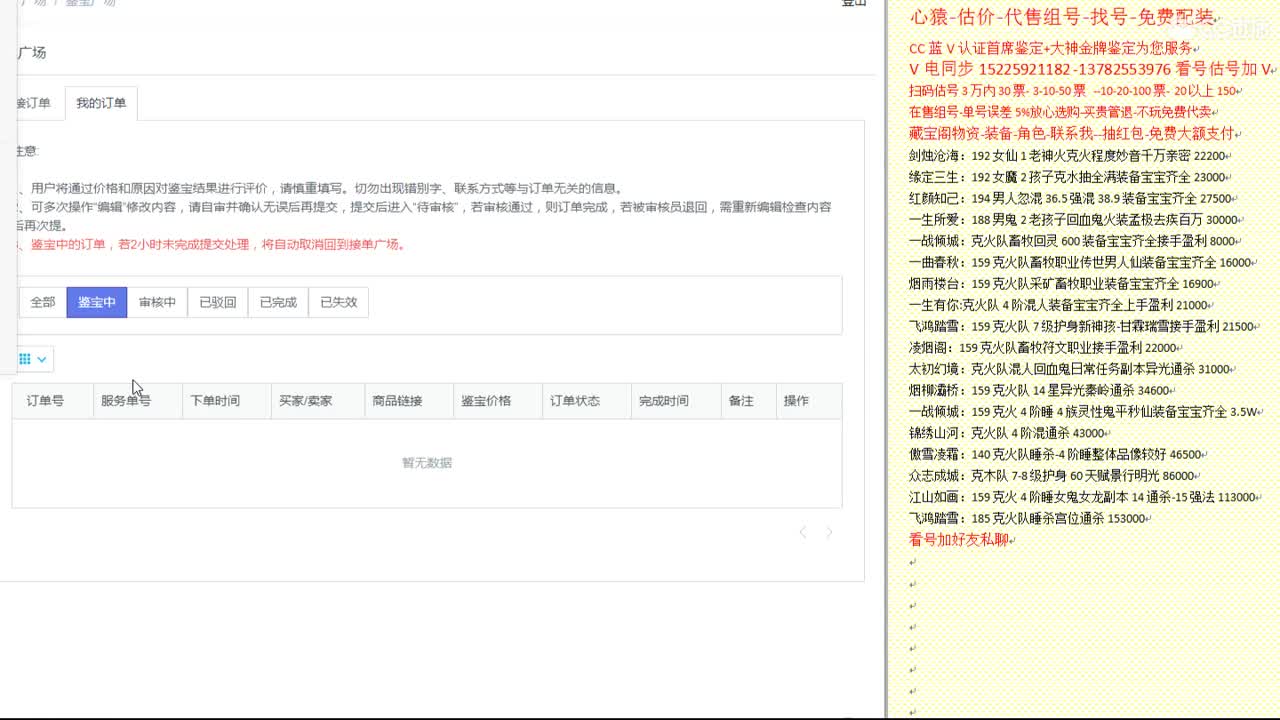Screen dimensions: 1280x720
Task: Open the 鉴宝广场 breadcrumb link
Action: click(90, 2)
